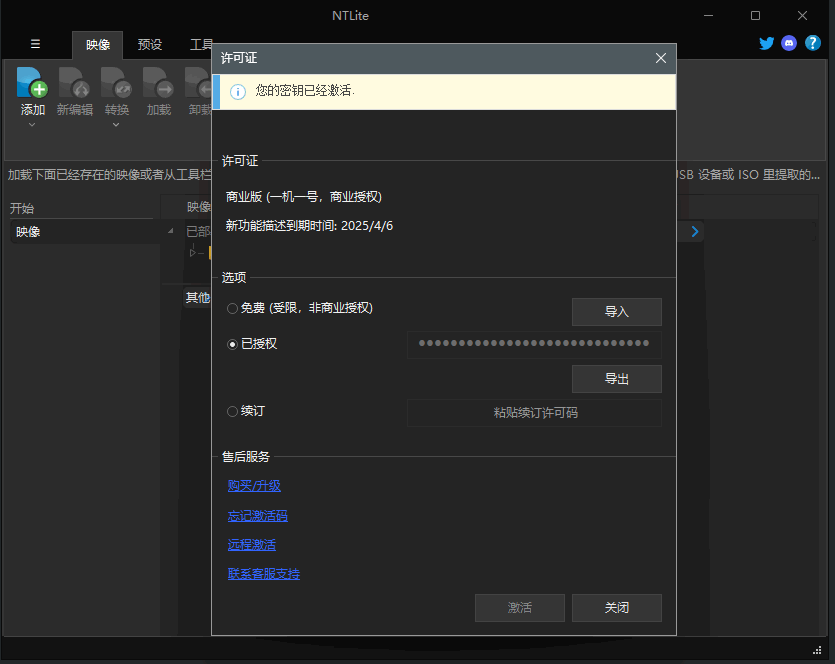Viewport: 835px width, 664px height.
Task: Click the 加载 (Load) toolbar icon
Action: [158, 84]
